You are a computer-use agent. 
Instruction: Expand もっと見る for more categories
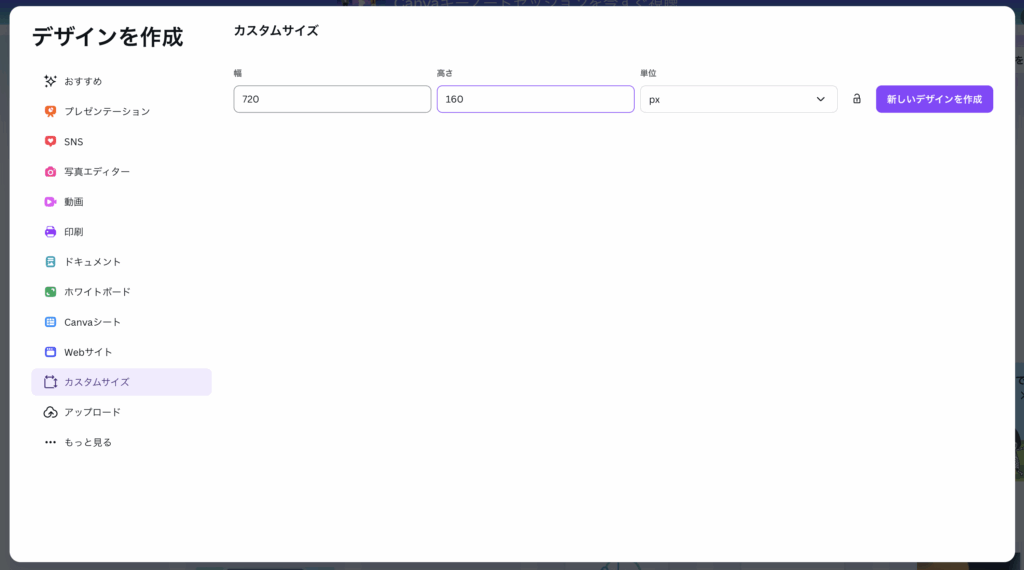(x=87, y=442)
